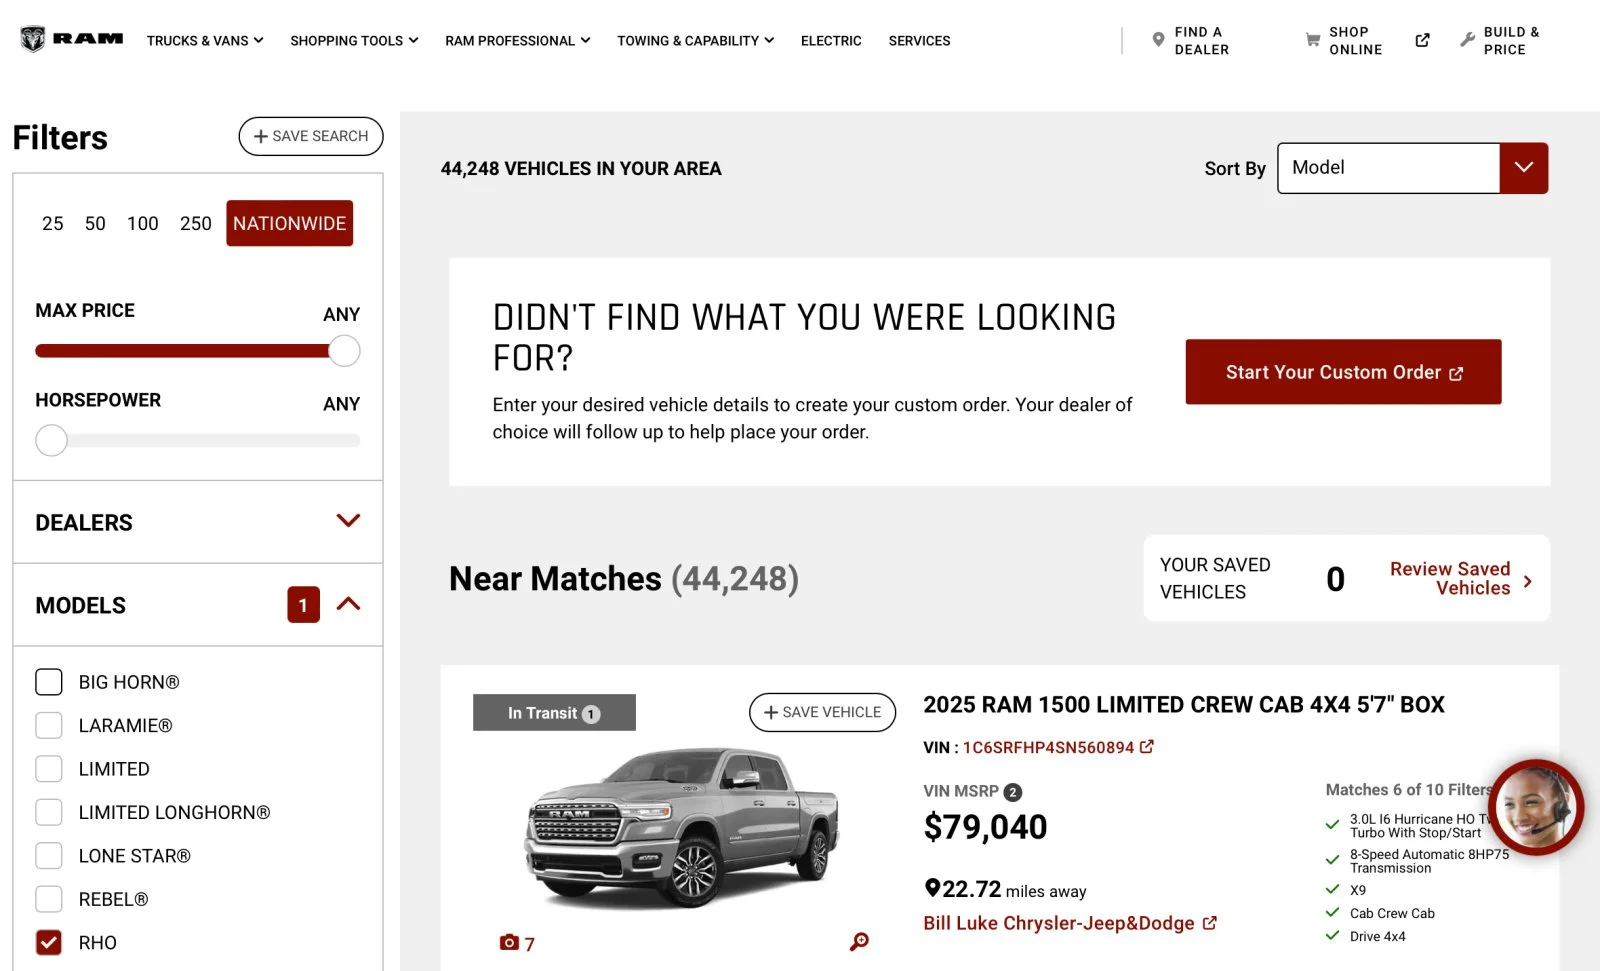The image size is (1600, 971).
Task: Click the Max Price slider handle
Action: 344,351
